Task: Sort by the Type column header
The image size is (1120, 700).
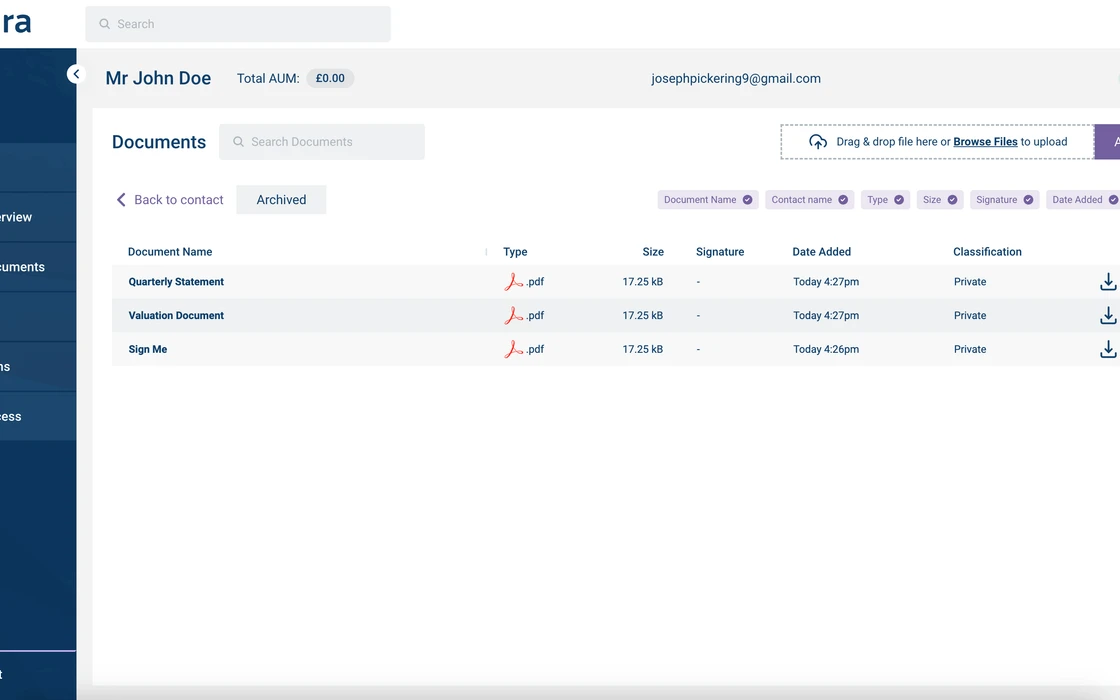Action: (515, 251)
